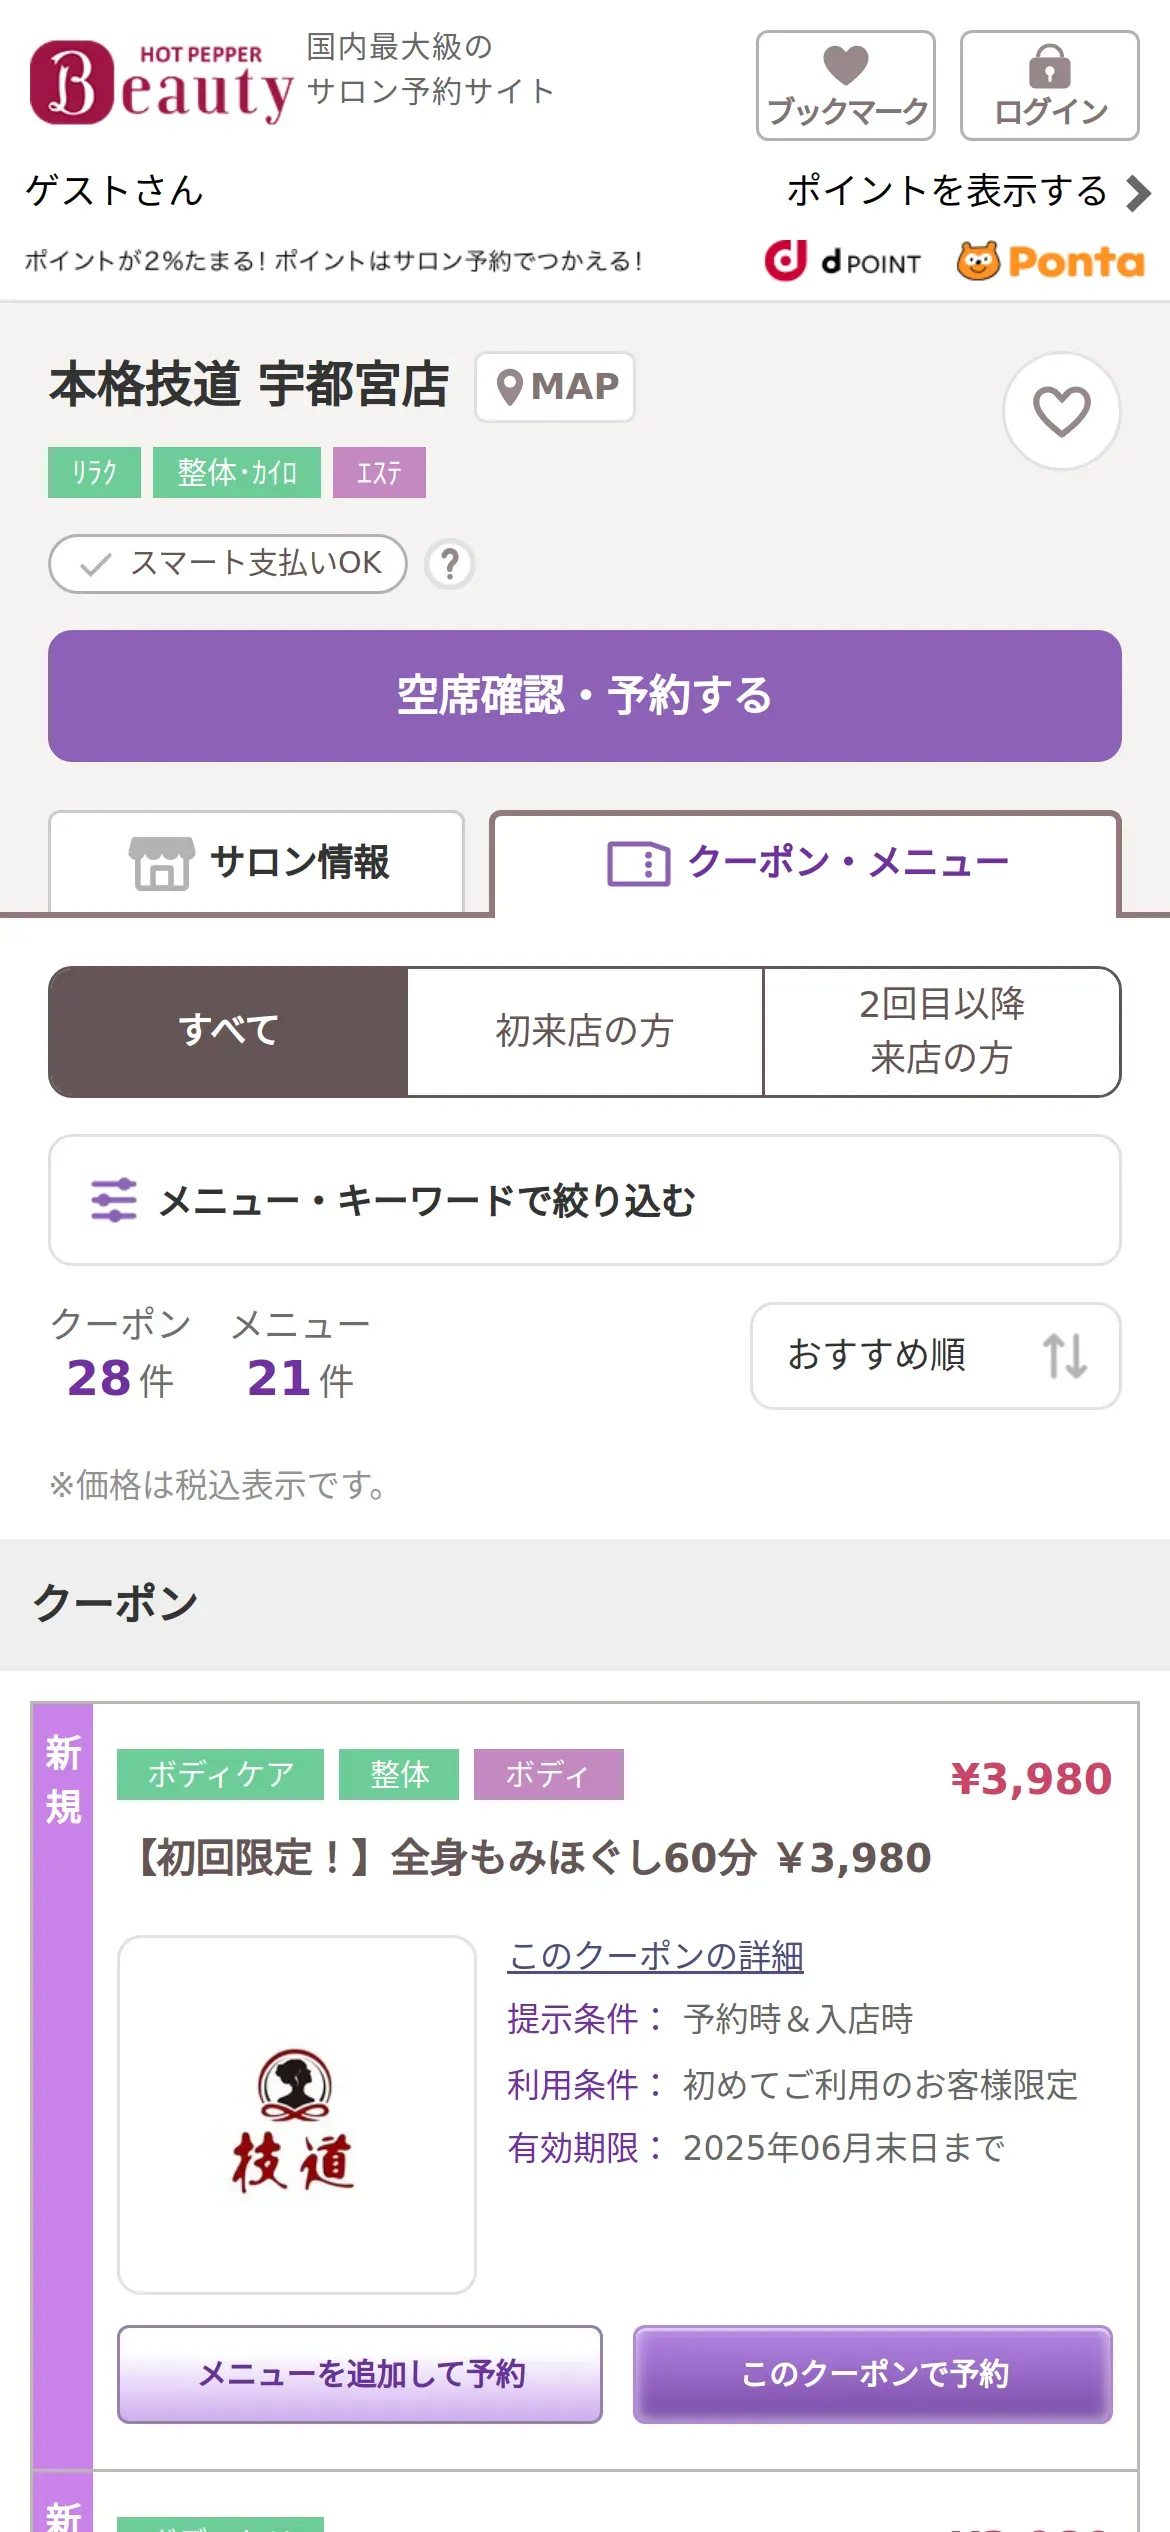The width and height of the screenshot is (1170, 2532).
Task: Open the question mark help icon
Action: 450,564
